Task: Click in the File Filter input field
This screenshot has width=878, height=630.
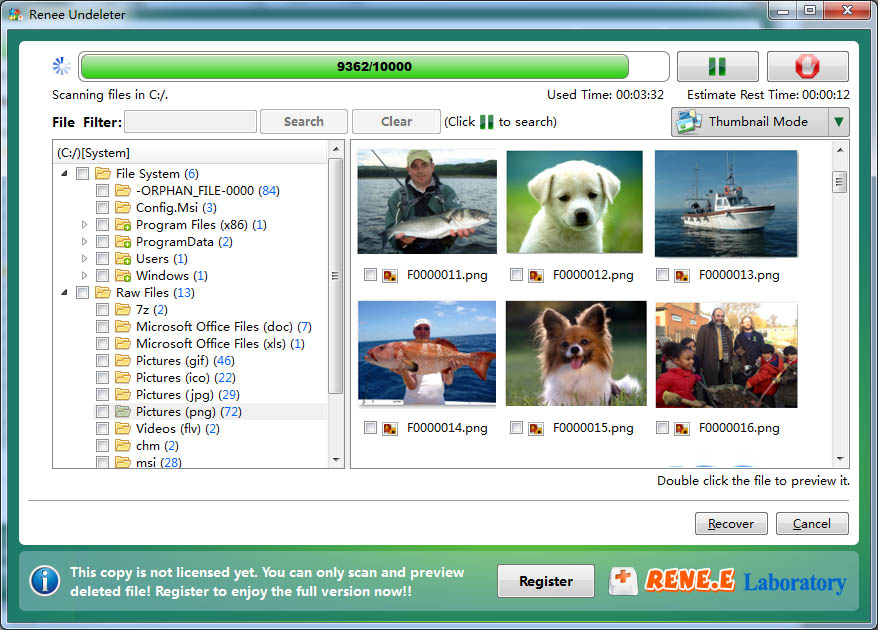Action: click(190, 122)
